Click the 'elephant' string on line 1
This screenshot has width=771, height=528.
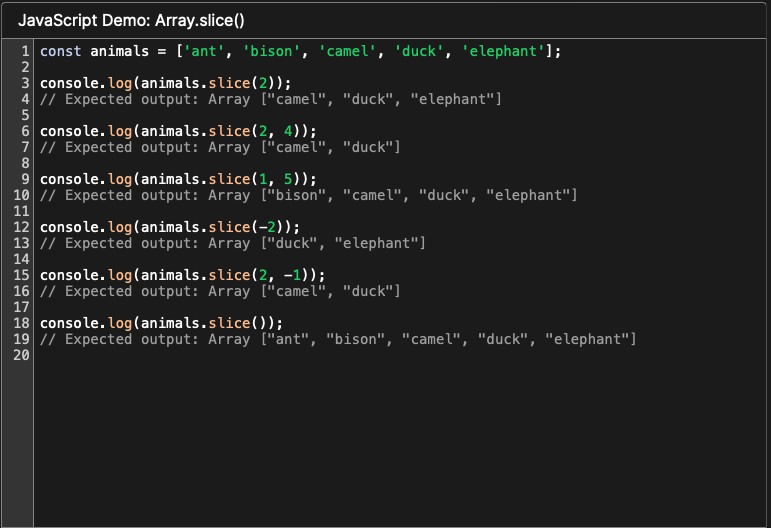500,51
